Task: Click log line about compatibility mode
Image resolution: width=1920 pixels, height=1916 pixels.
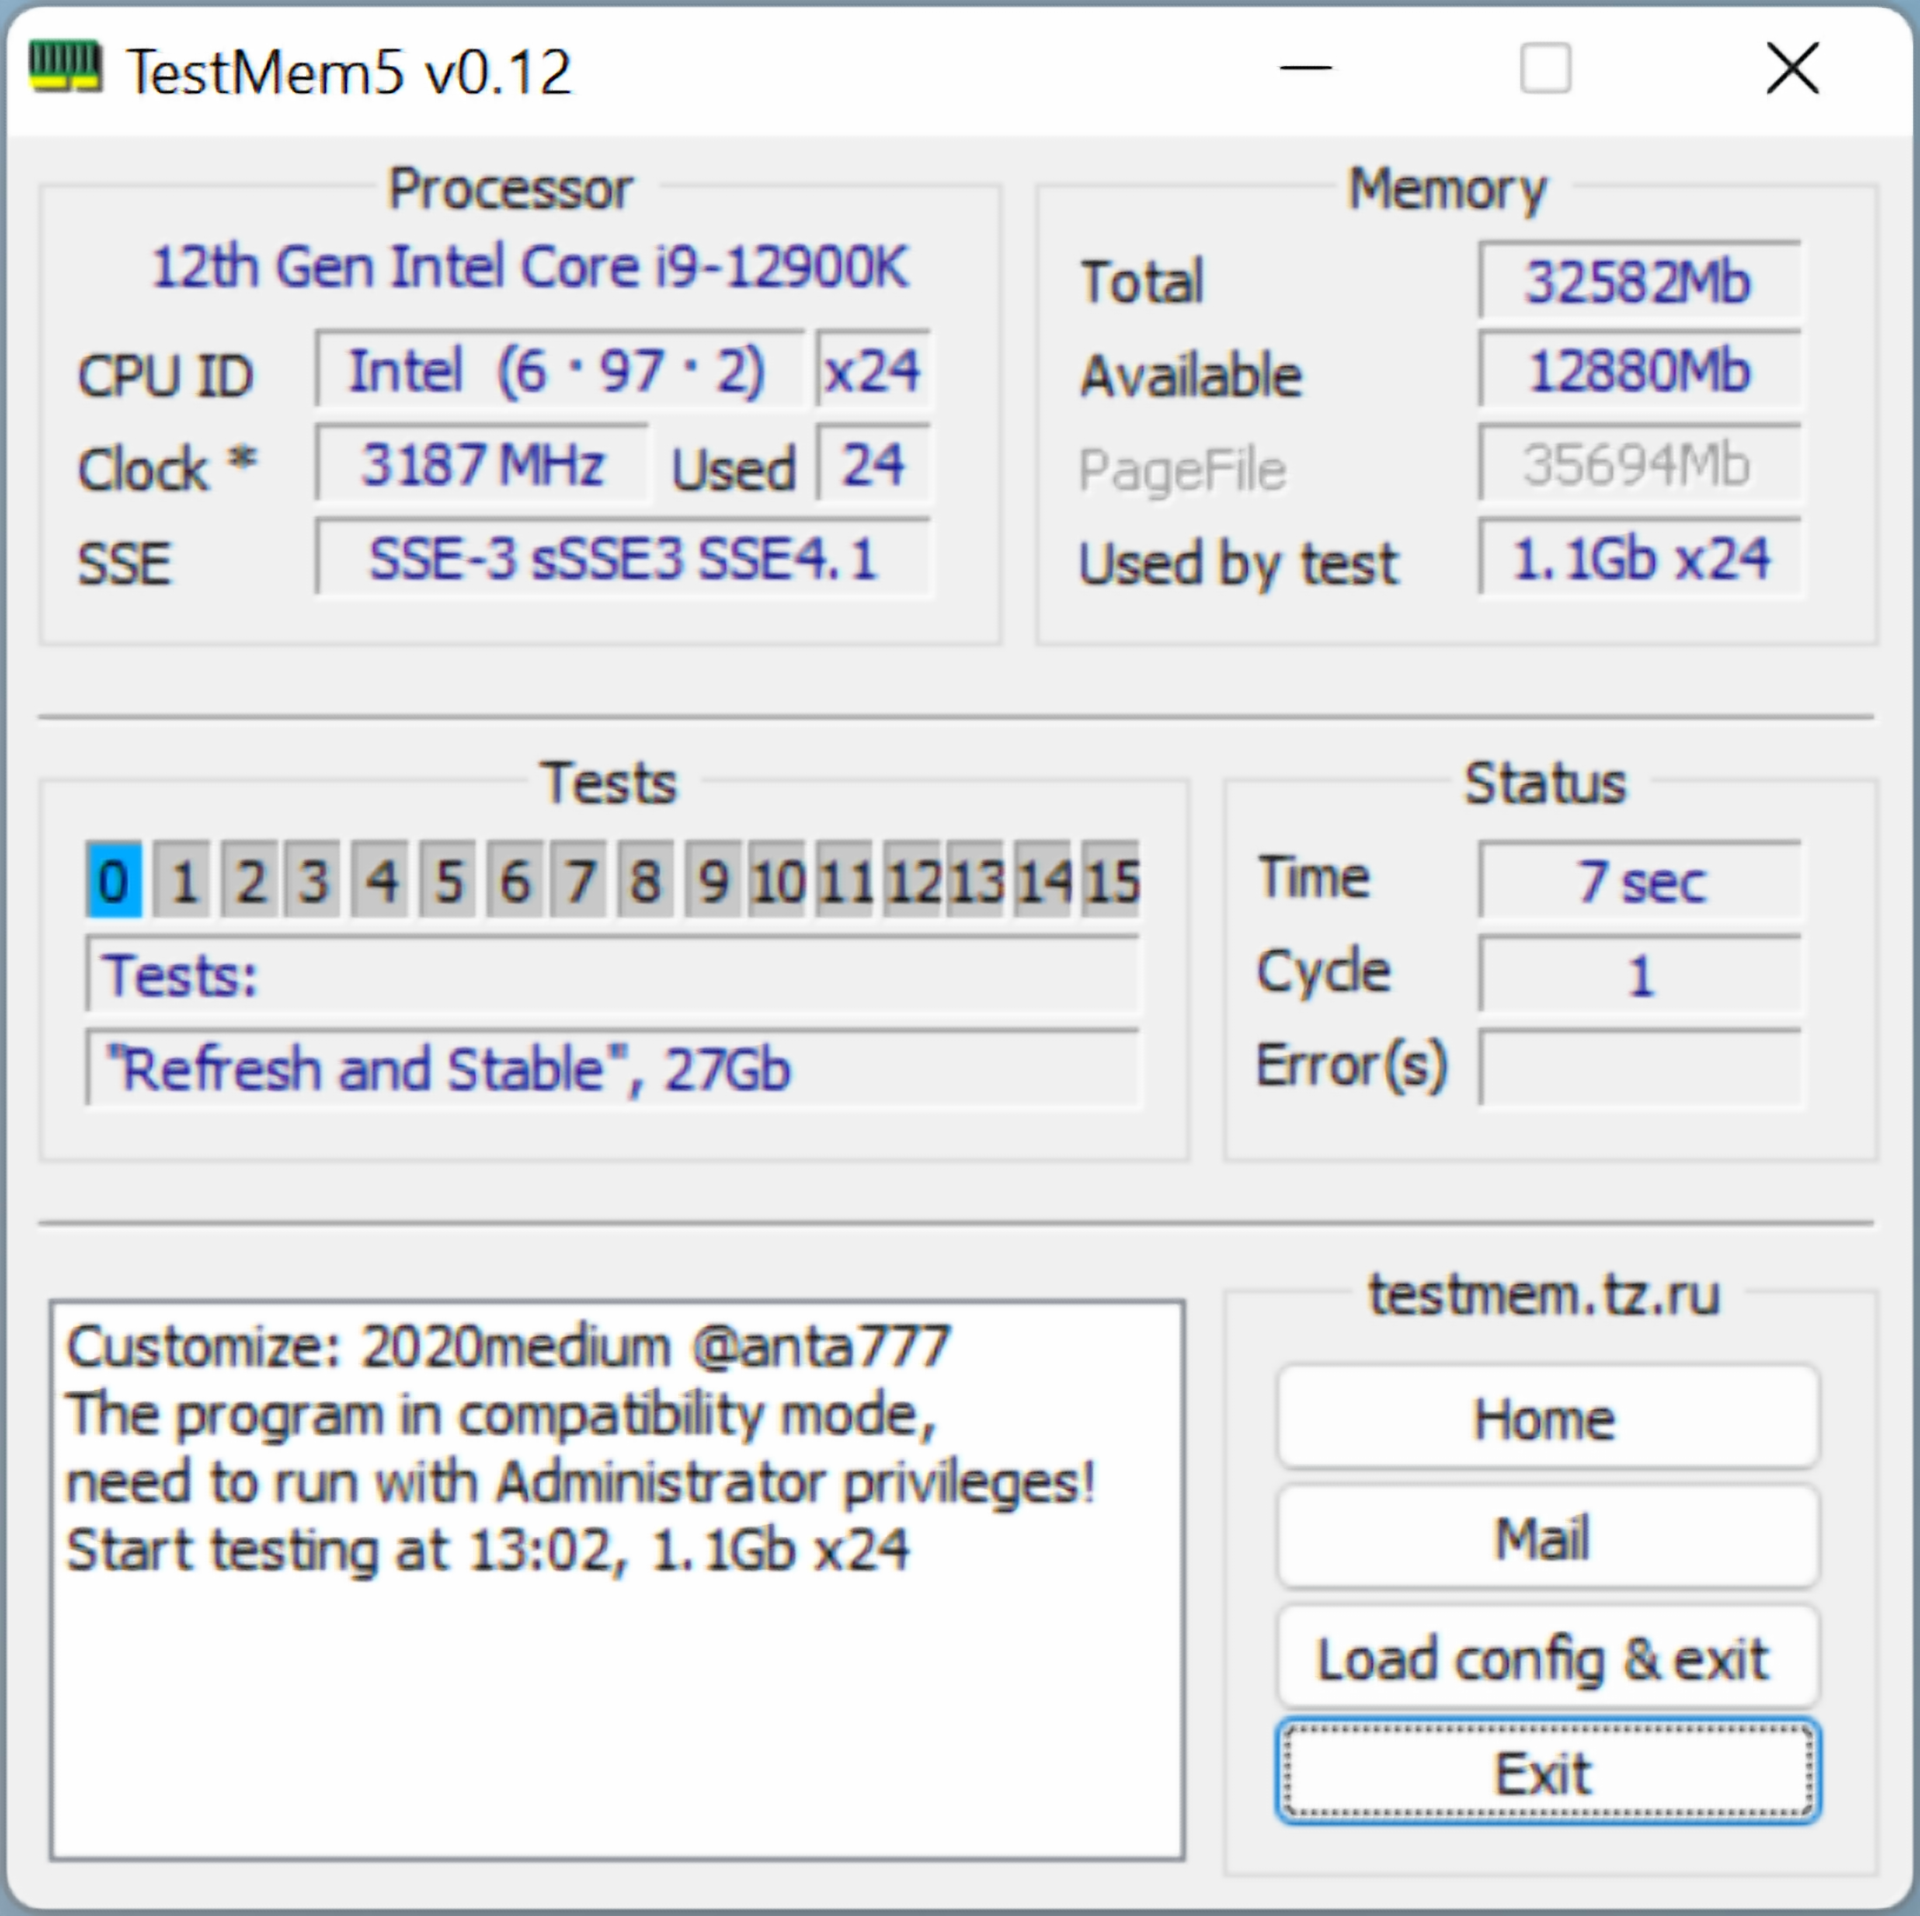Action: coord(501,1416)
